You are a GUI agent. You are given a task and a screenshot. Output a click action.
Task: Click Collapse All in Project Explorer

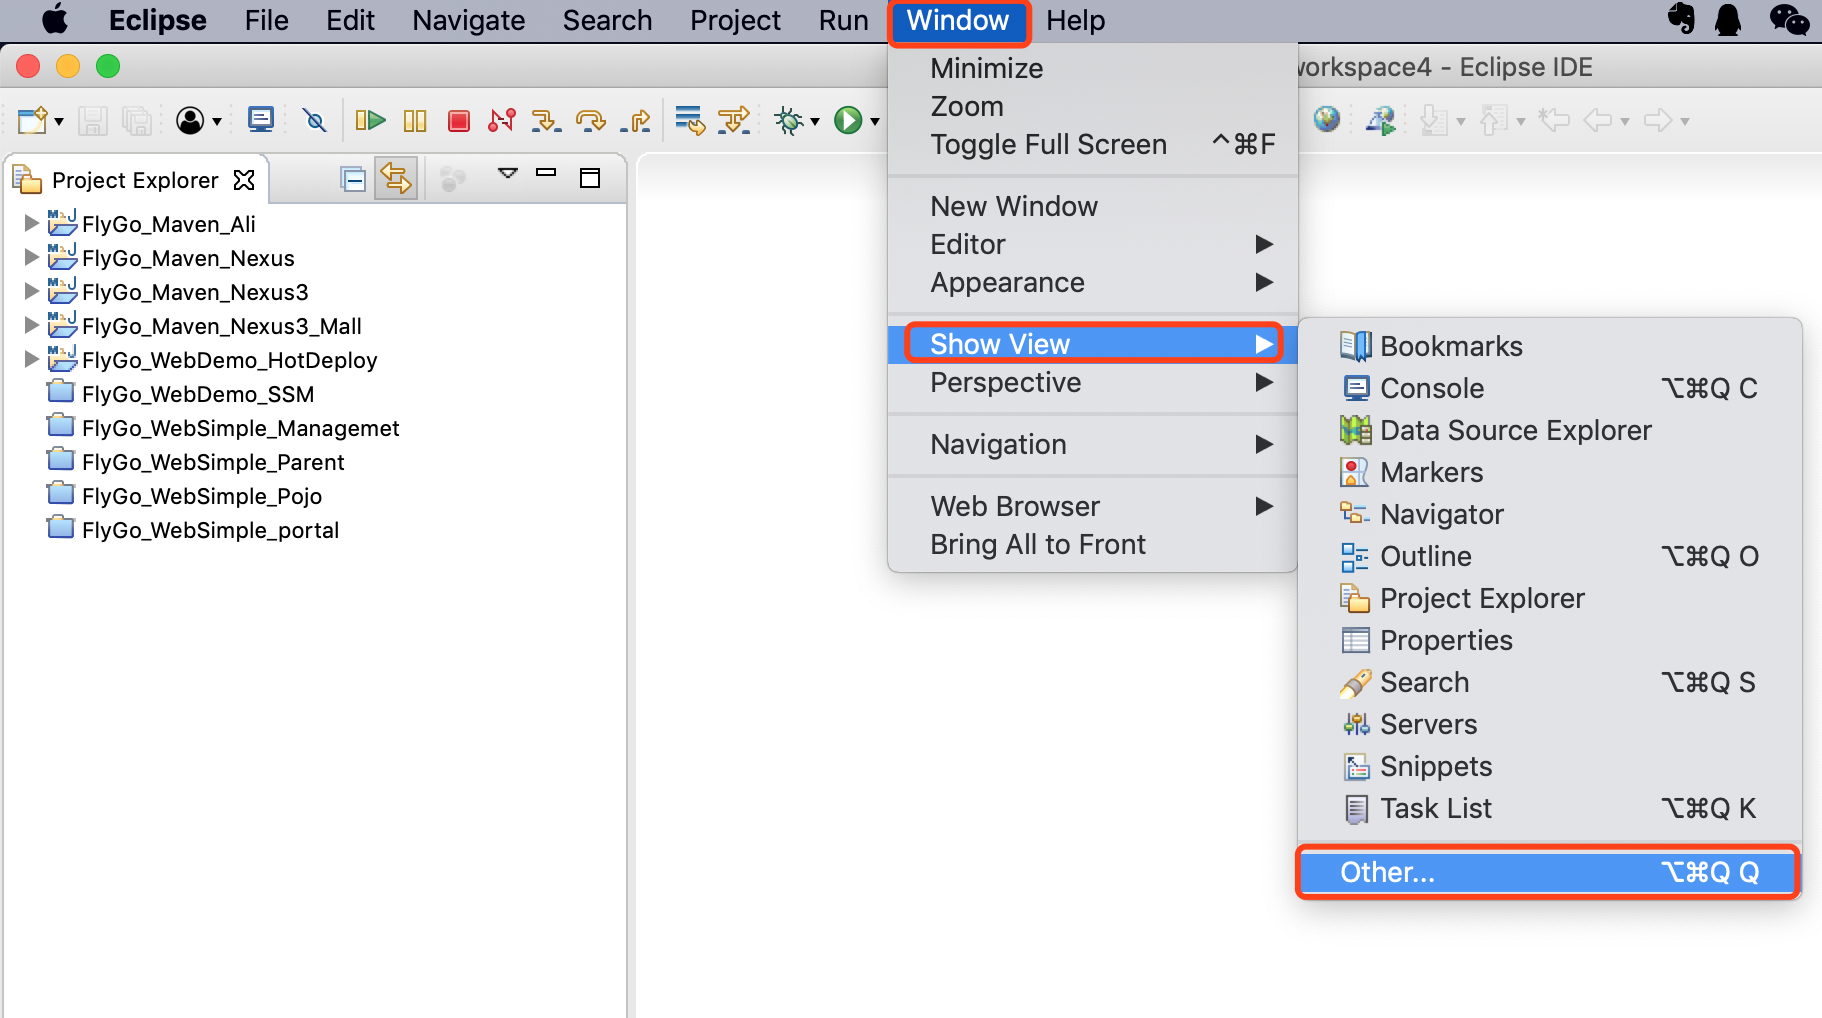point(353,180)
